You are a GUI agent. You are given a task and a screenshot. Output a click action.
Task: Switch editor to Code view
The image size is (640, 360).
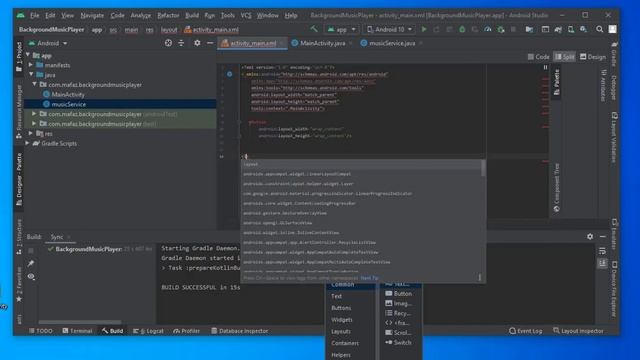[538, 57]
